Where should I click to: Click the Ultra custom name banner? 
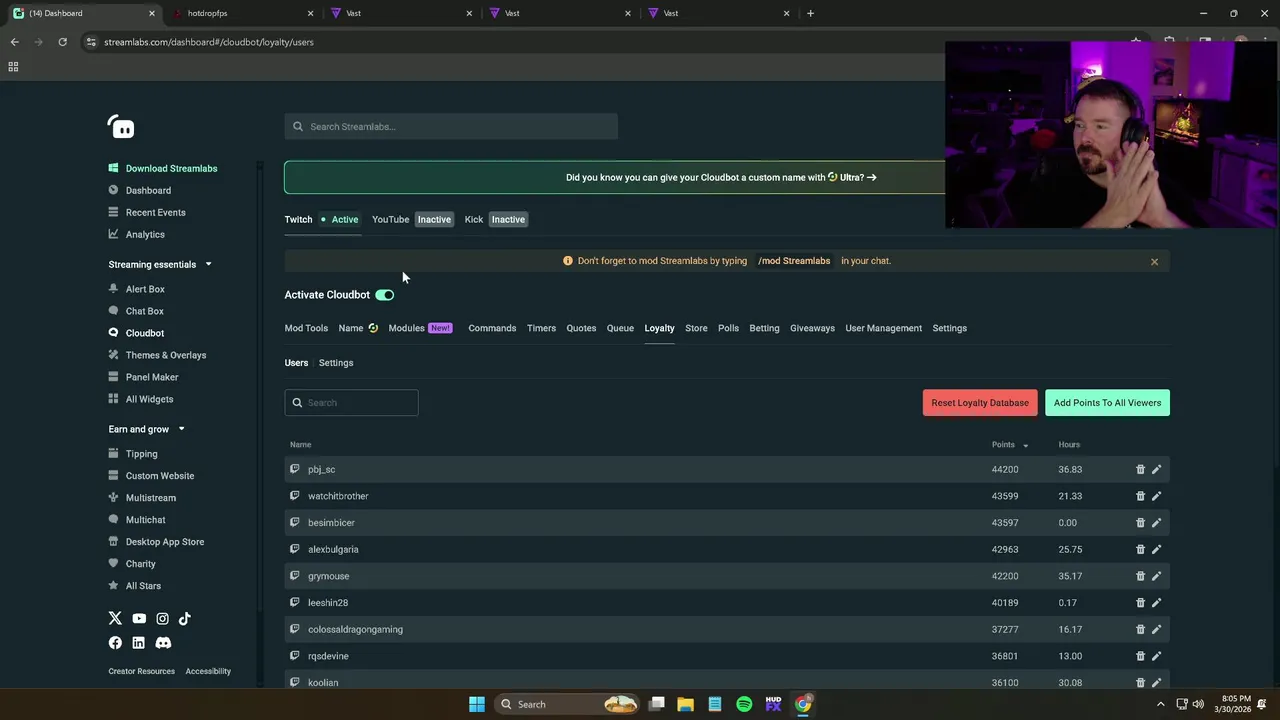(x=720, y=178)
